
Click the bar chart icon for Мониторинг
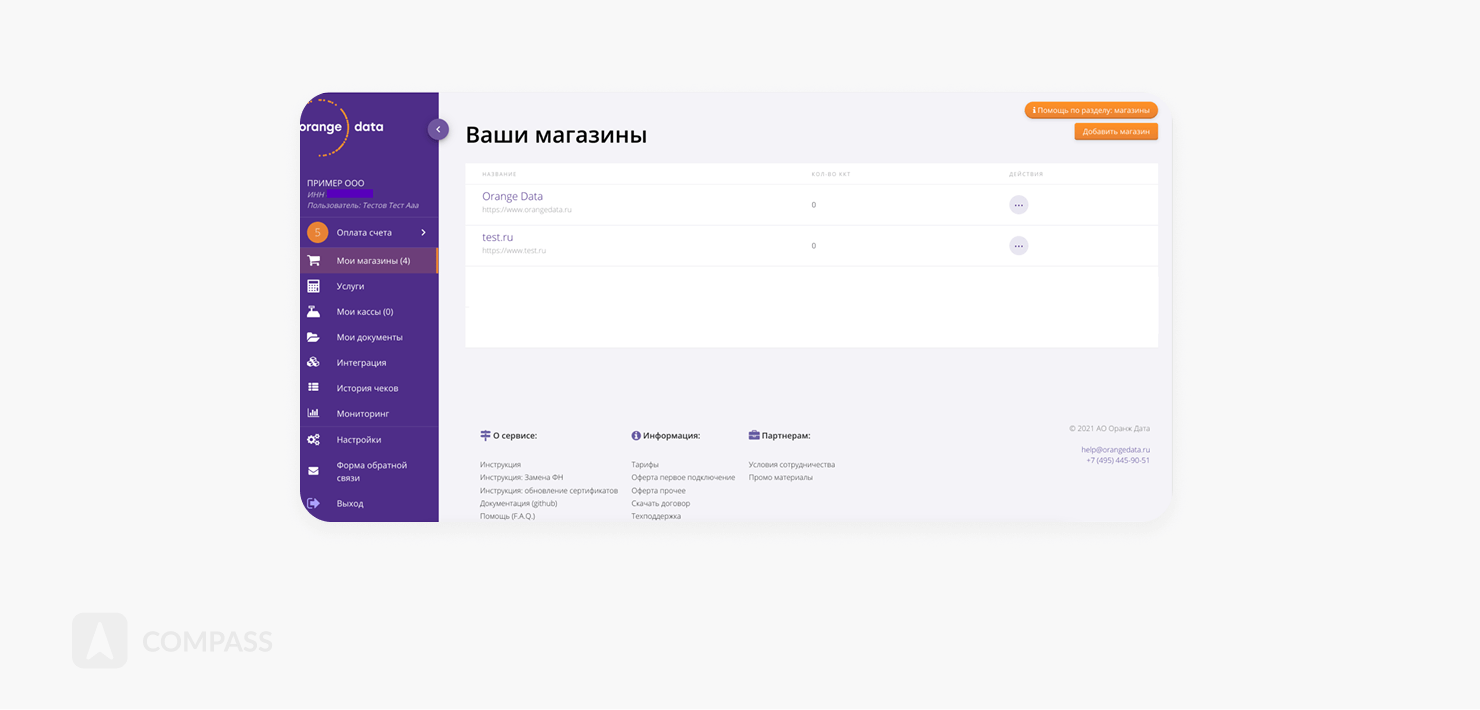pos(313,413)
